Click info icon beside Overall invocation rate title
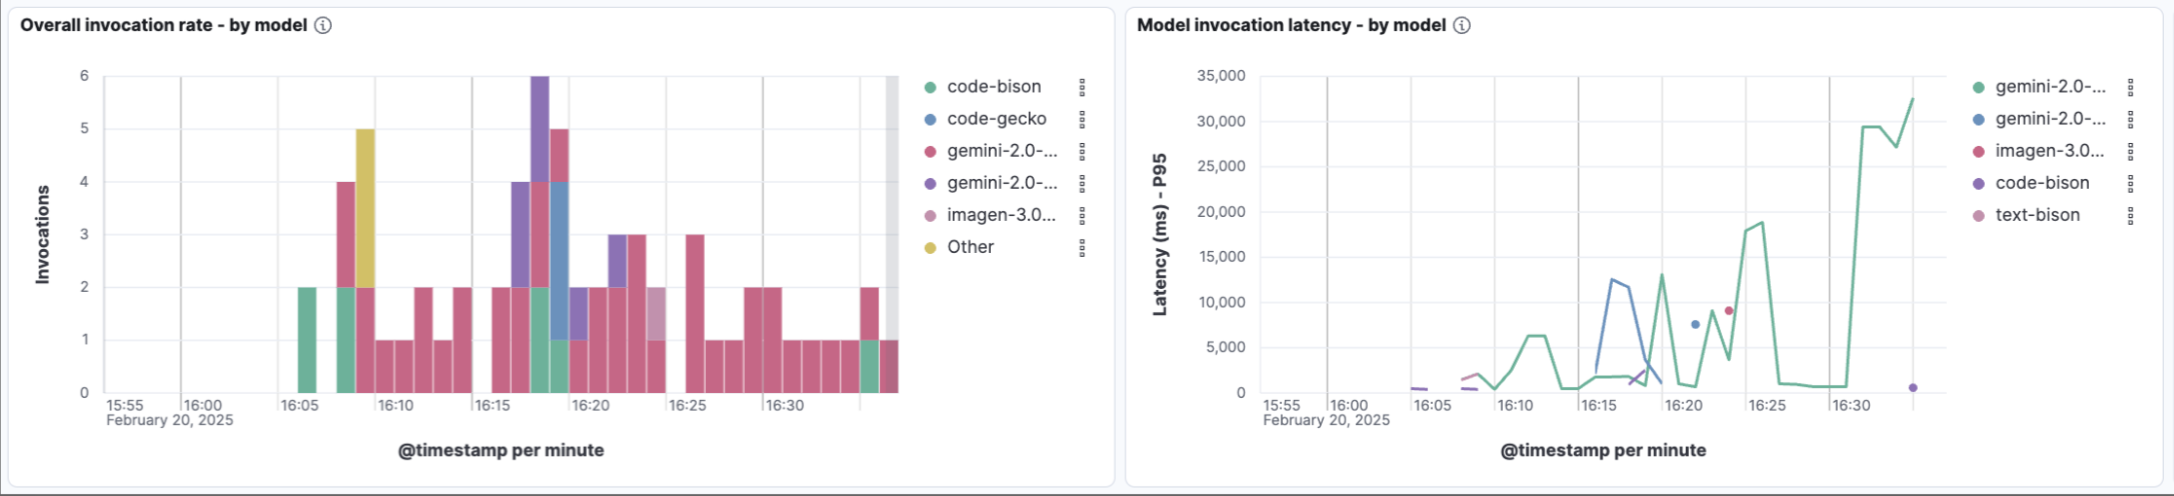This screenshot has width=2174, height=496. (x=323, y=26)
